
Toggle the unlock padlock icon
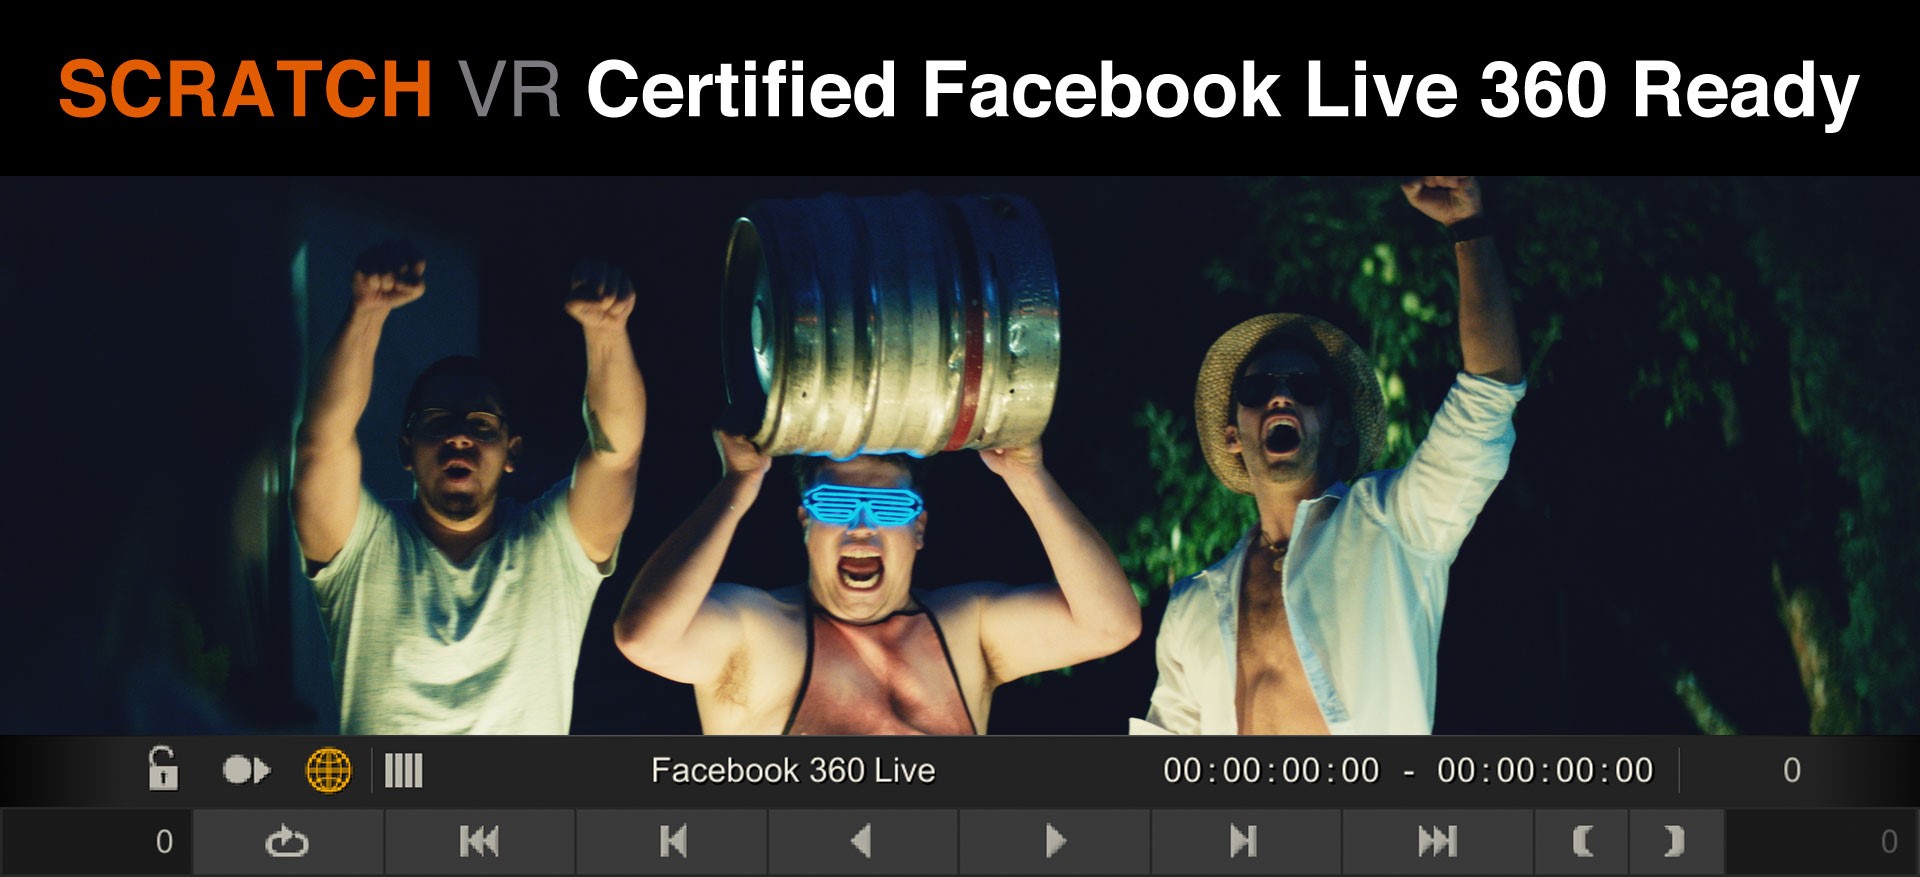(x=163, y=770)
